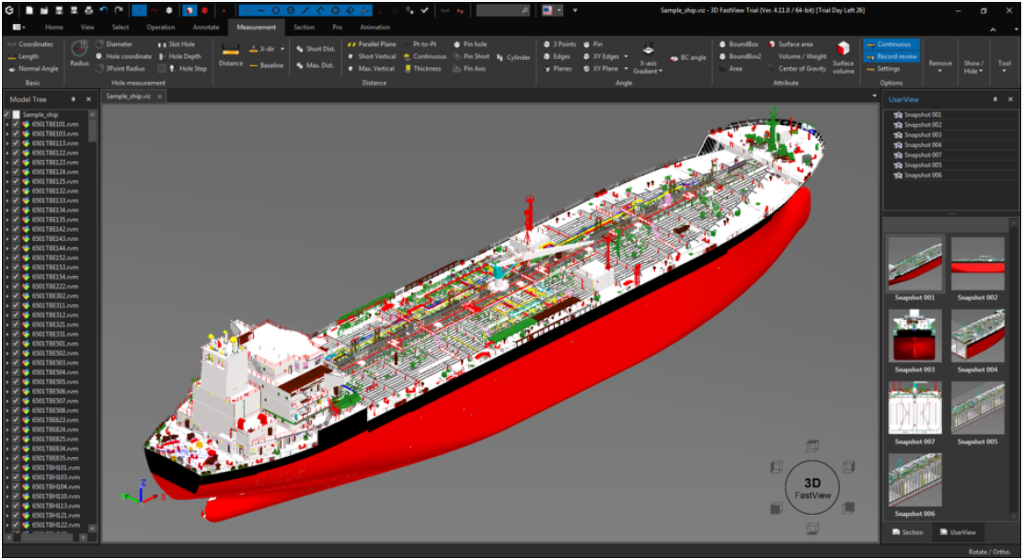The width and height of the screenshot is (1024, 560).
Task: Uncheck the 6501TBE101.rvm model checkbox
Action: coord(15,125)
